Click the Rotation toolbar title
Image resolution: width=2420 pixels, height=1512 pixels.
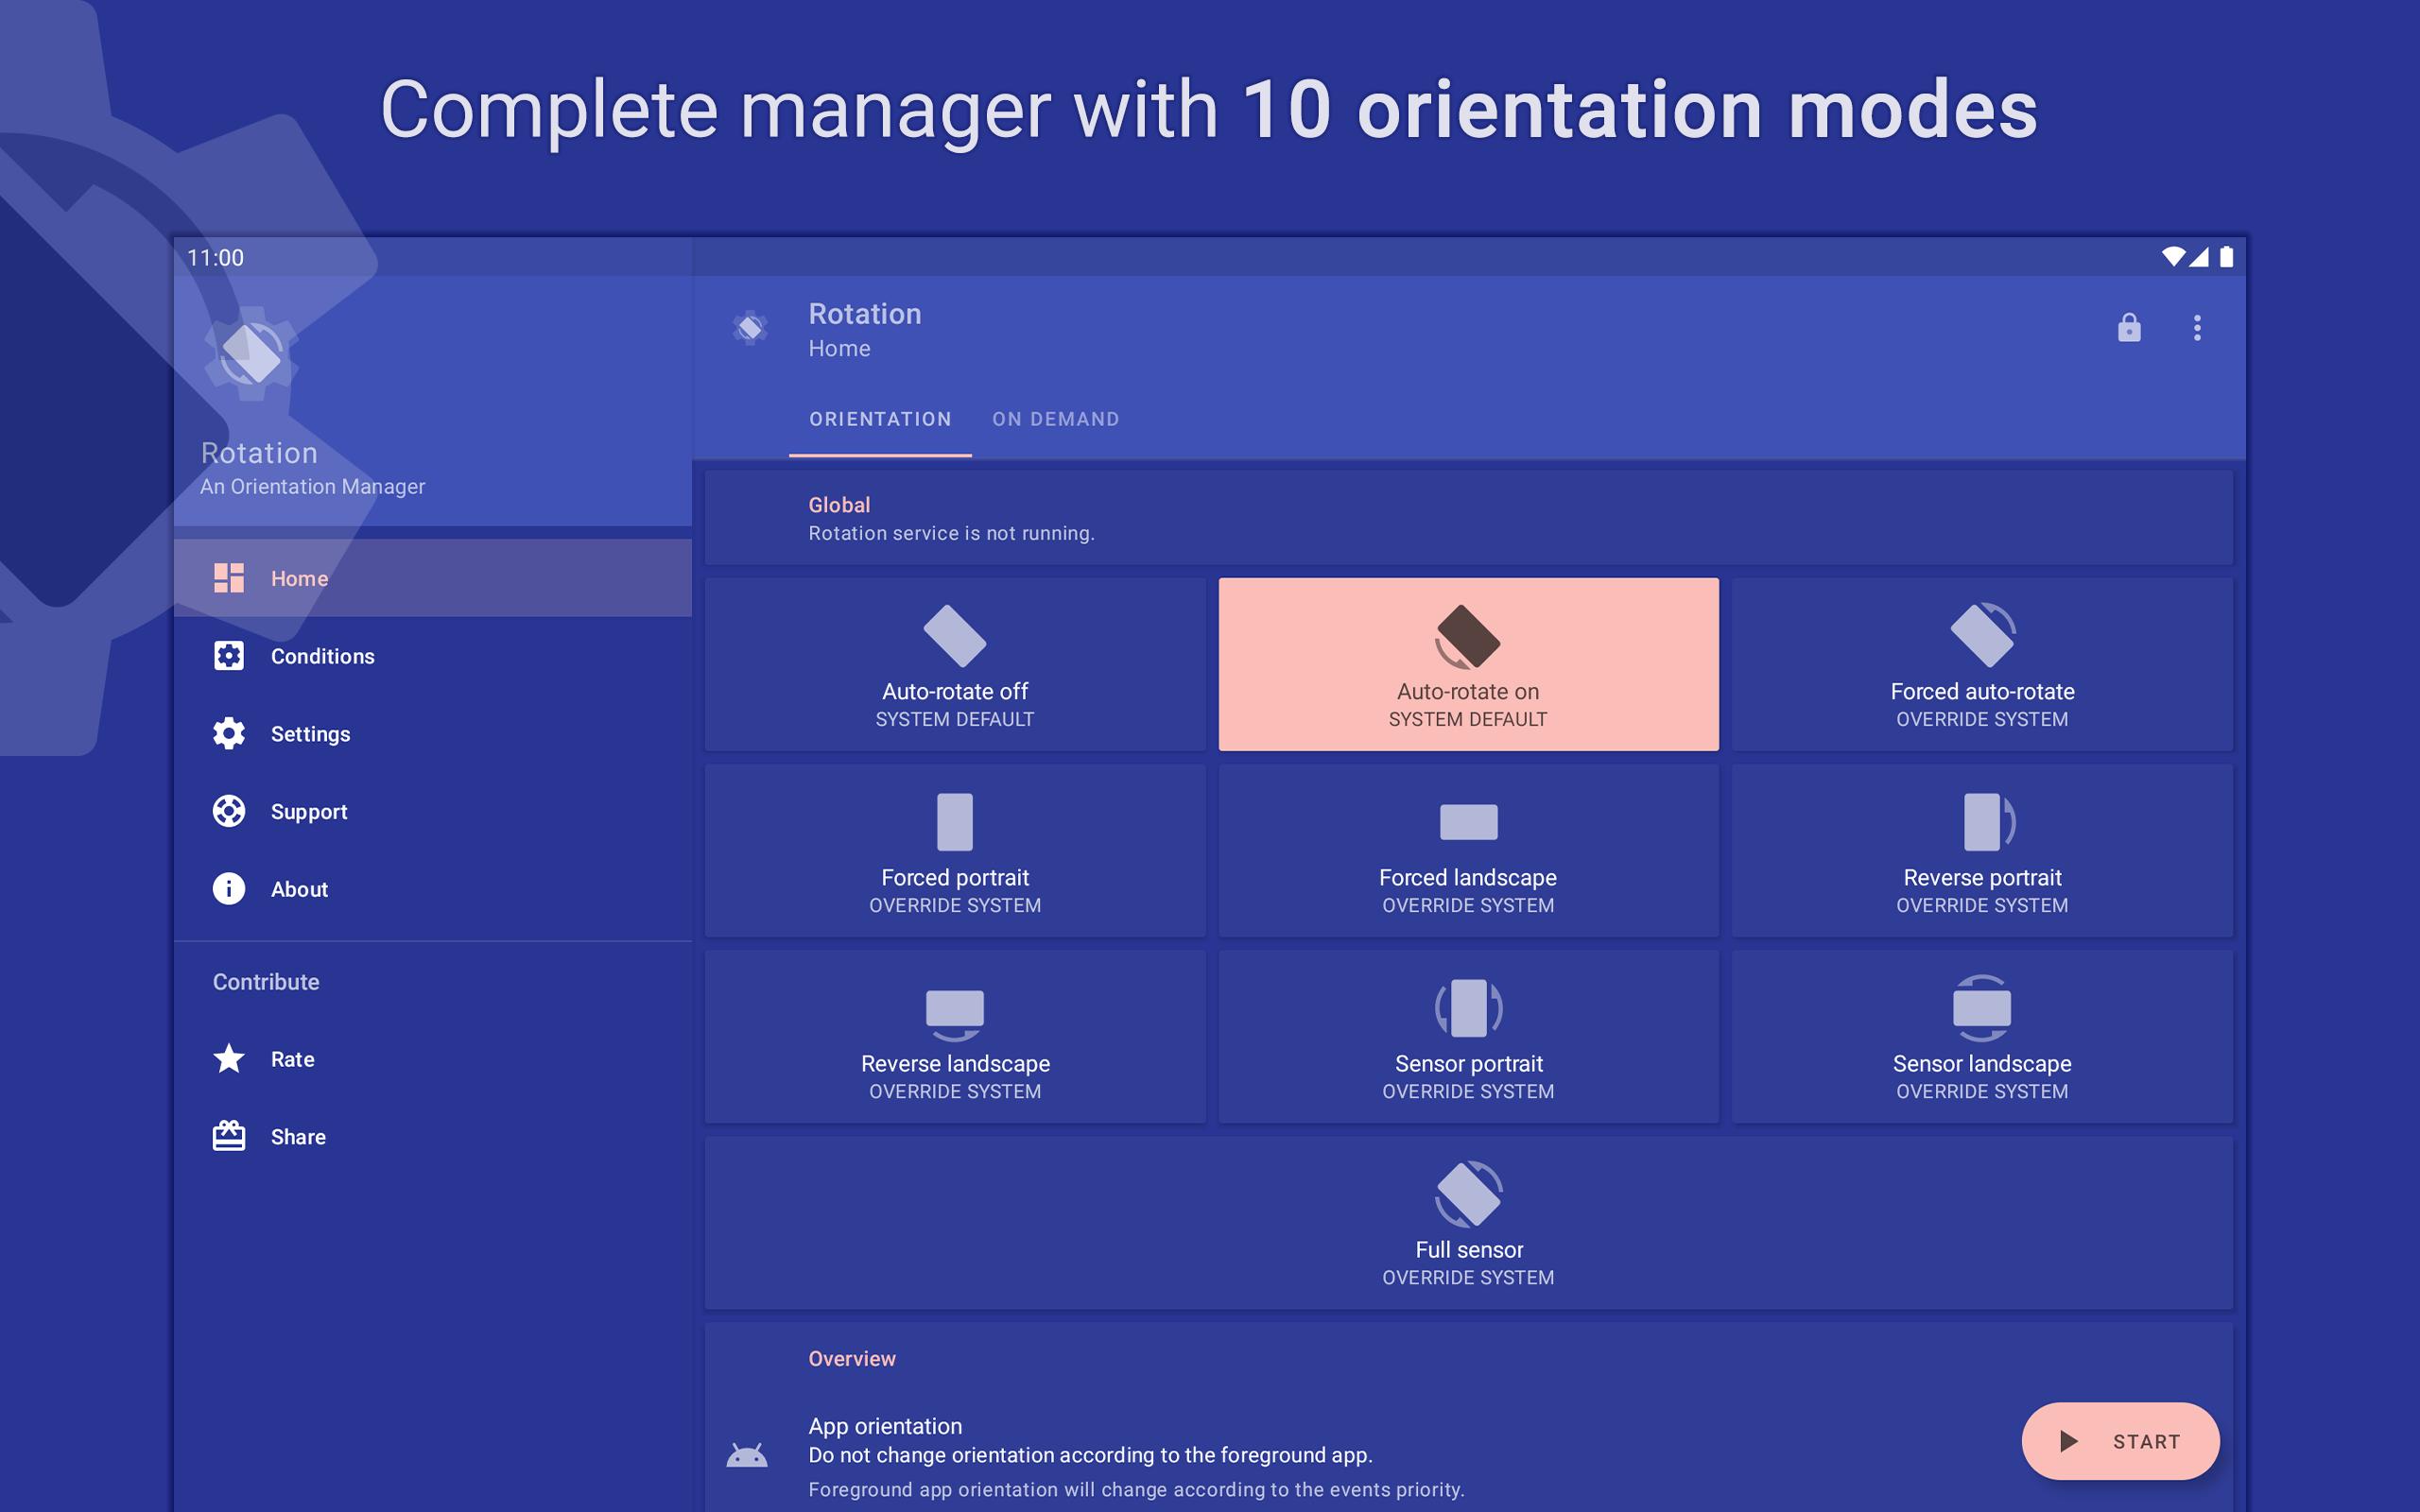[x=864, y=313]
